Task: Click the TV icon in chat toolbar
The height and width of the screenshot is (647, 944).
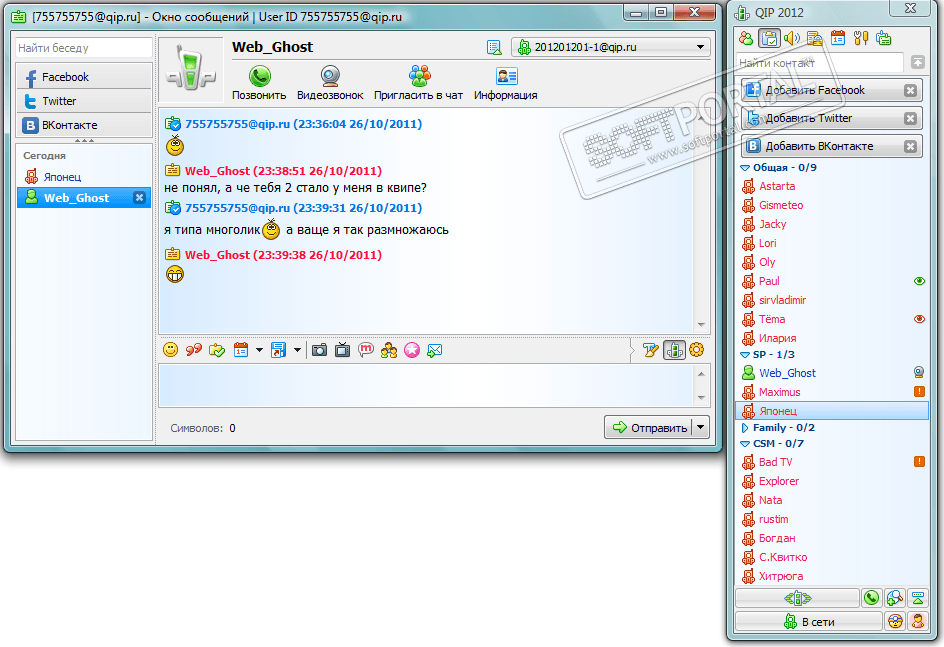Action: click(x=342, y=350)
